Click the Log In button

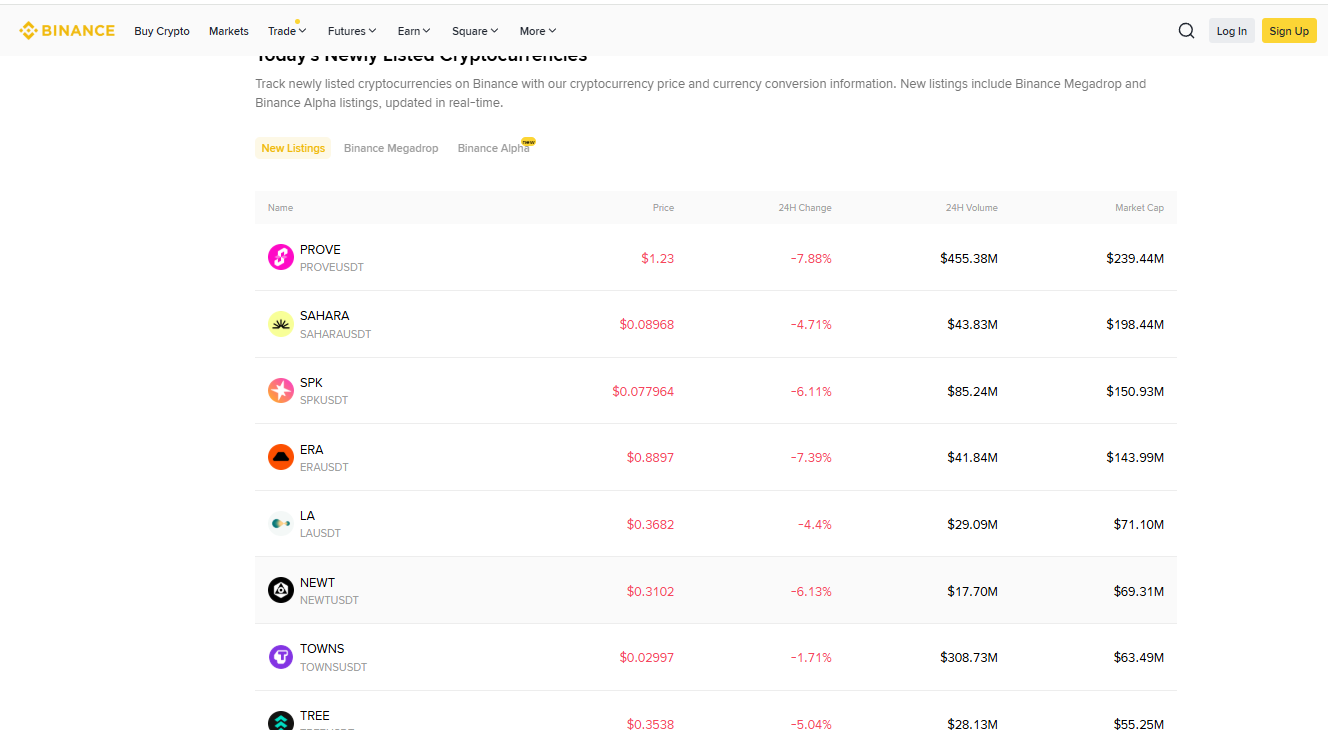pyautogui.click(x=1232, y=31)
